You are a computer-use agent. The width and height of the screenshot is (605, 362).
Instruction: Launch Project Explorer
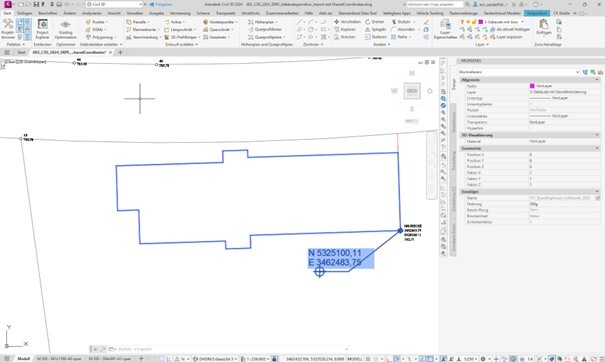(42, 29)
